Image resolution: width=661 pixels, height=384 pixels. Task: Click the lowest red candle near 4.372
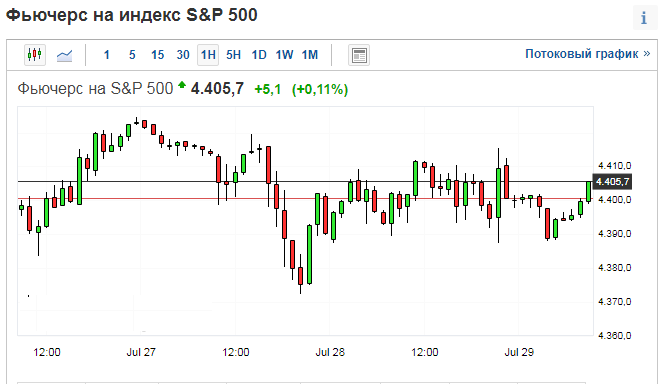pos(301,276)
